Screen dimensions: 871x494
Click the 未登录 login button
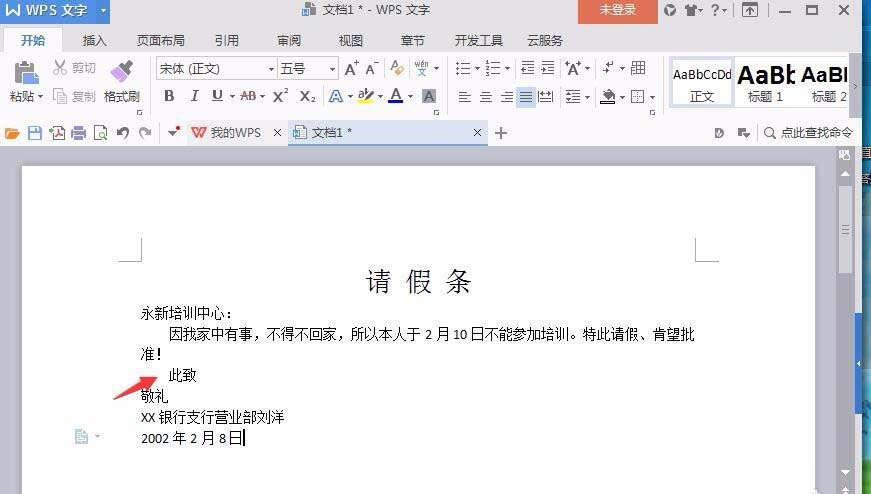(618, 10)
